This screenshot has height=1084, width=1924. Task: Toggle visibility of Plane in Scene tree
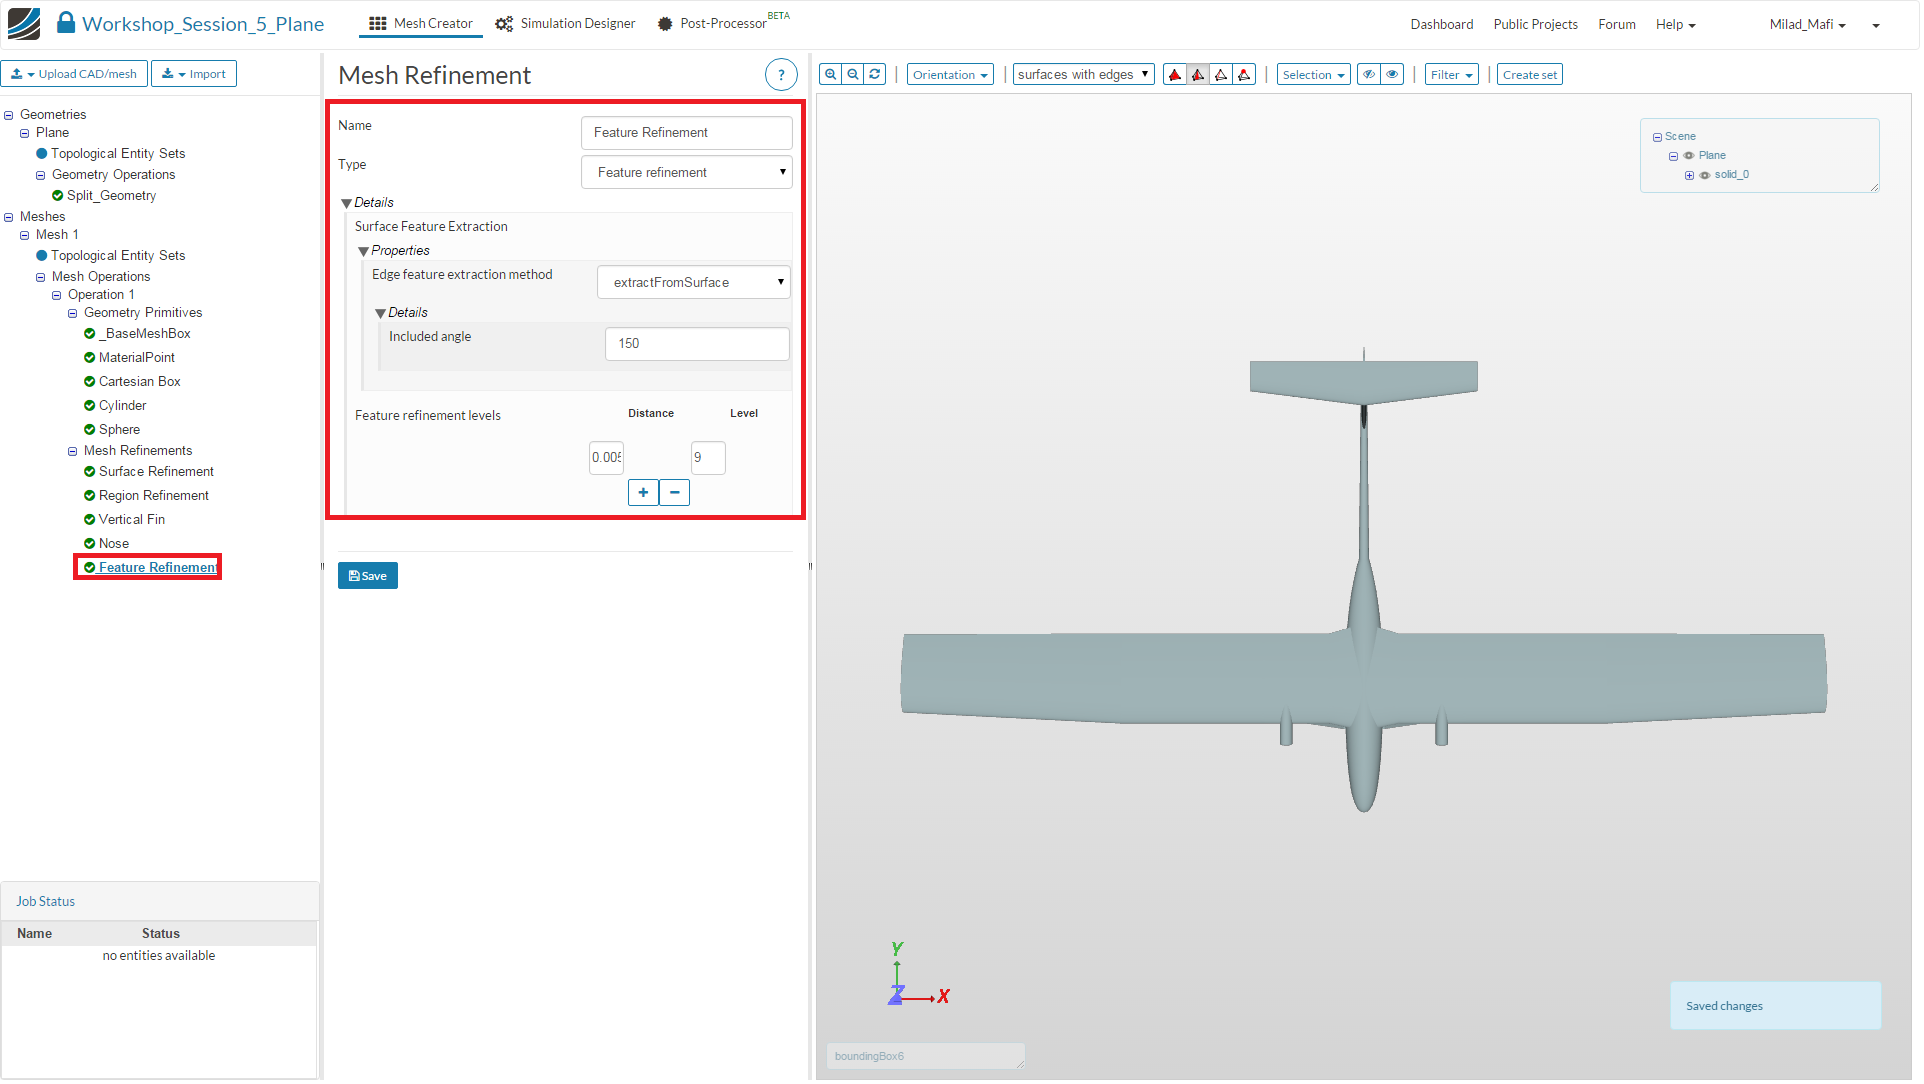[x=1690, y=156]
